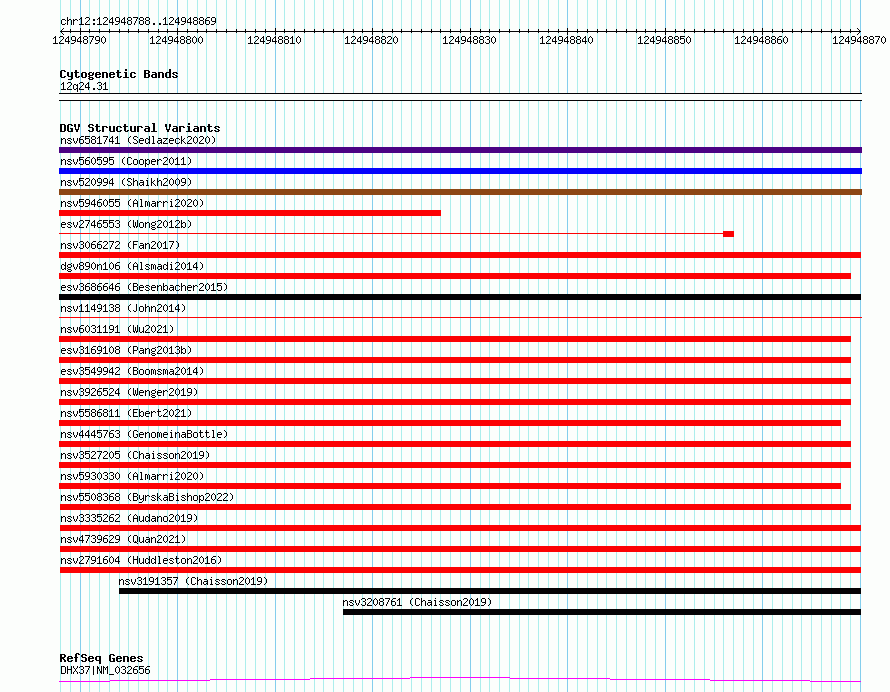Open nsv3066272 (Fan2017) label
The width and height of the screenshot is (890, 692).
coord(120,245)
